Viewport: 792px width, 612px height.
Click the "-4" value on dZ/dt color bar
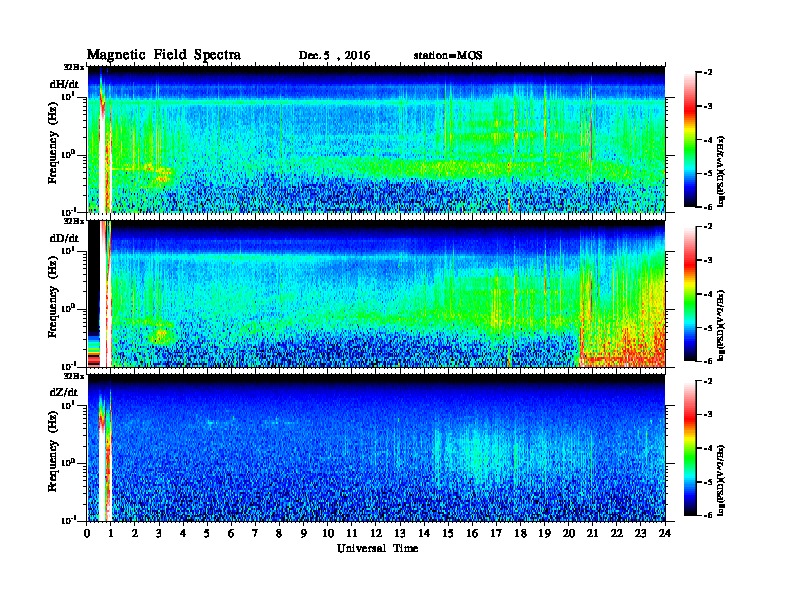708,448
